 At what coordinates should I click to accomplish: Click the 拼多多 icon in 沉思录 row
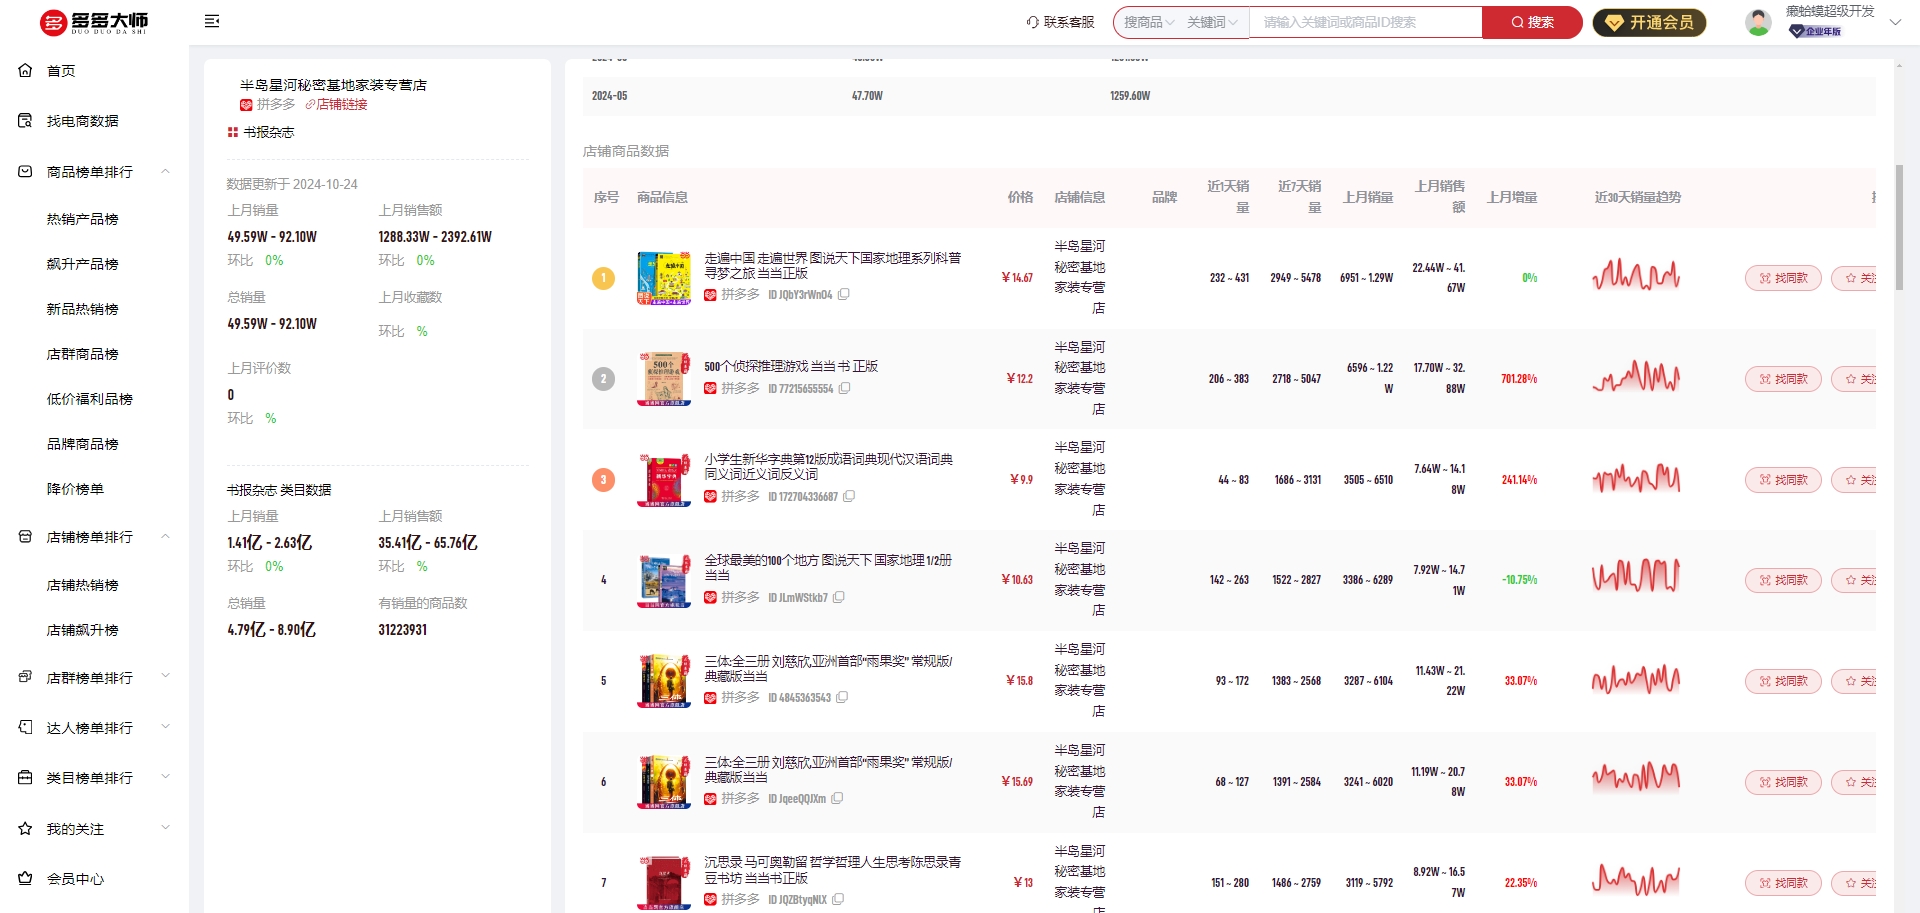click(710, 900)
